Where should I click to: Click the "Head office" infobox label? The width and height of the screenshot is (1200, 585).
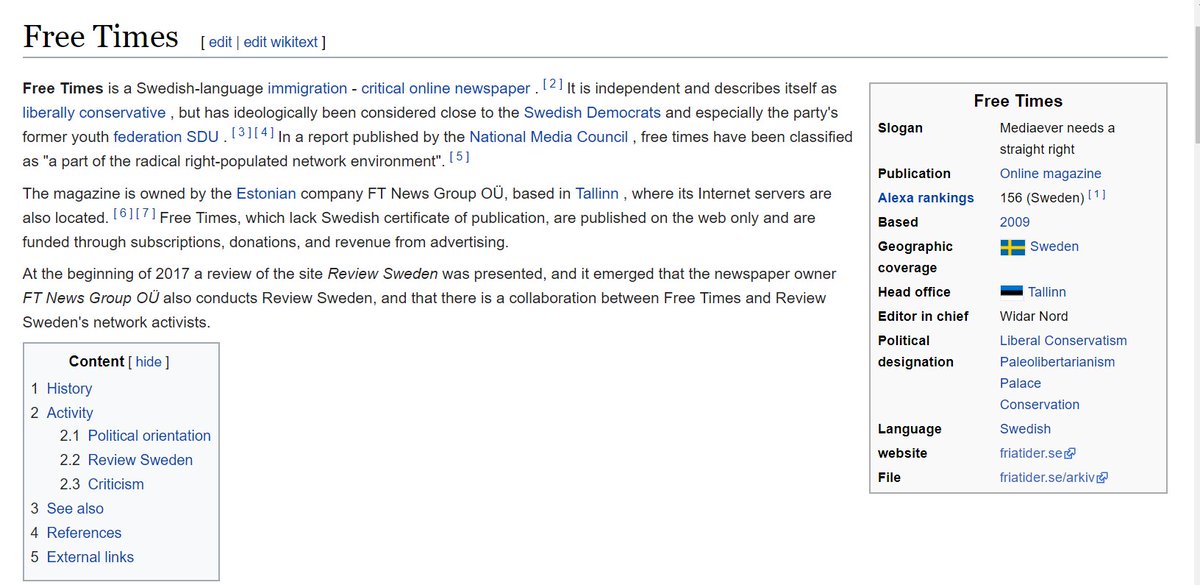pyautogui.click(x=914, y=292)
